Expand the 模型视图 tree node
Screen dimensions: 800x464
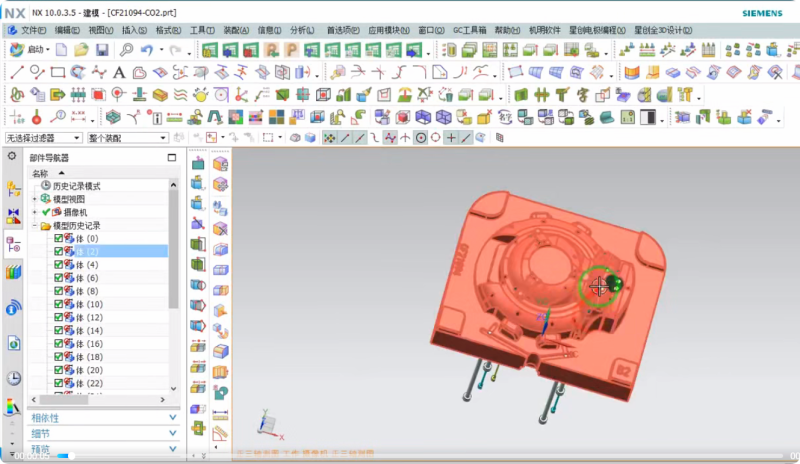pos(35,199)
